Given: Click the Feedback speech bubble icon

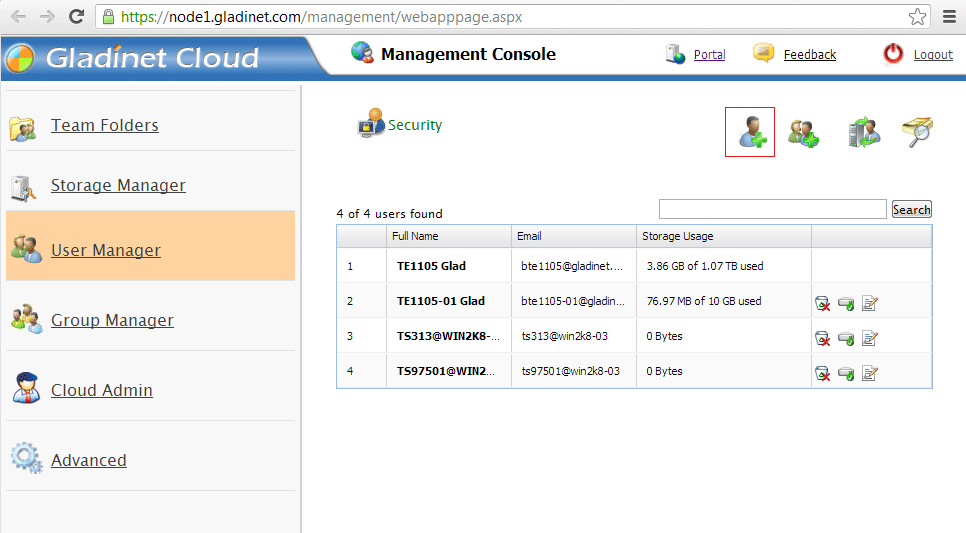Looking at the screenshot, I should click(763, 53).
